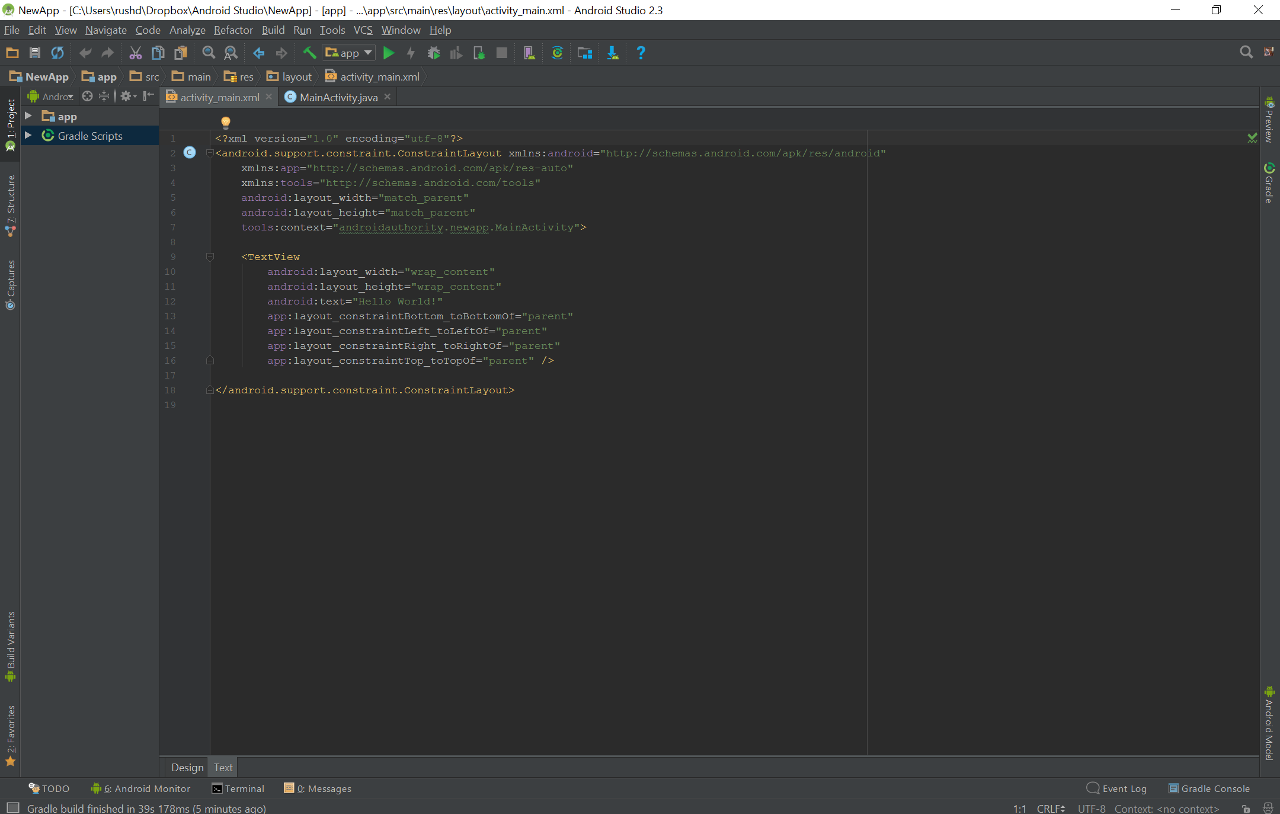Image resolution: width=1280 pixels, height=814 pixels.
Task: Open the SDK Manager download icon
Action: tap(613, 53)
